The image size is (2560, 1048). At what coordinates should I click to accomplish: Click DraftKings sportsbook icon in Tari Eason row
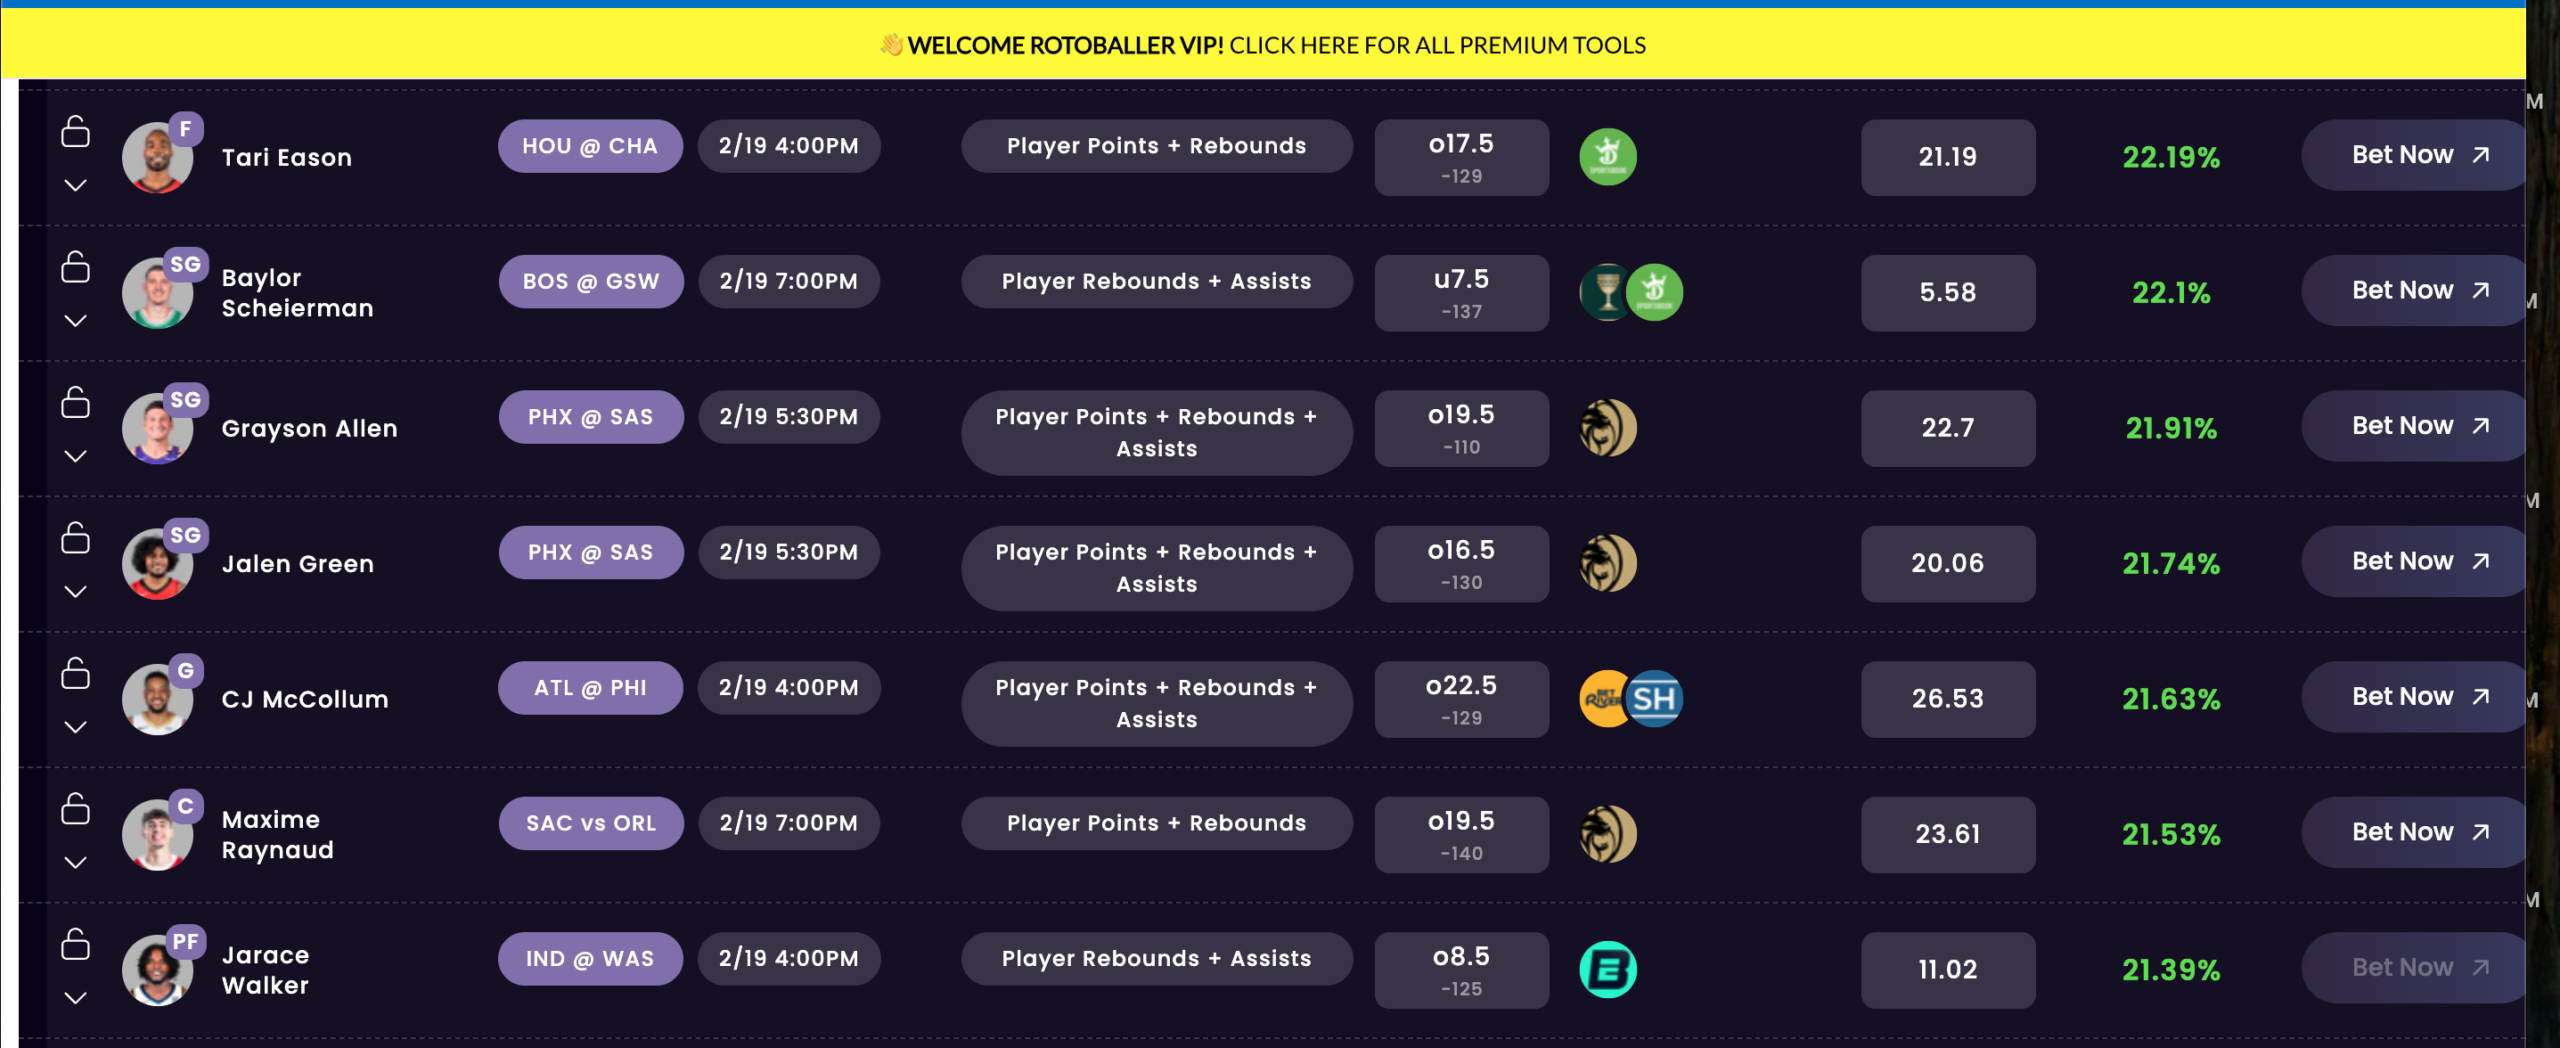pyautogui.click(x=1607, y=157)
